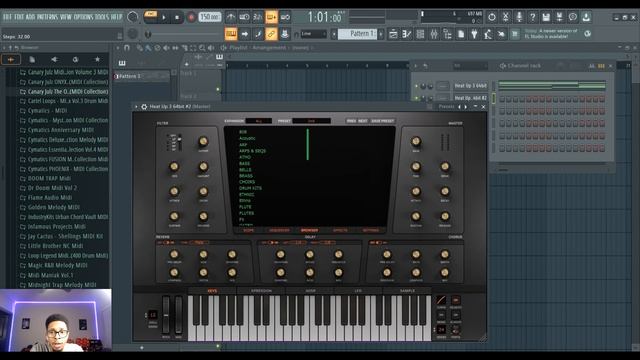Screen dimensions: 640x360
Task: Switch to the LFO tab above keyboard
Action: [358, 291]
